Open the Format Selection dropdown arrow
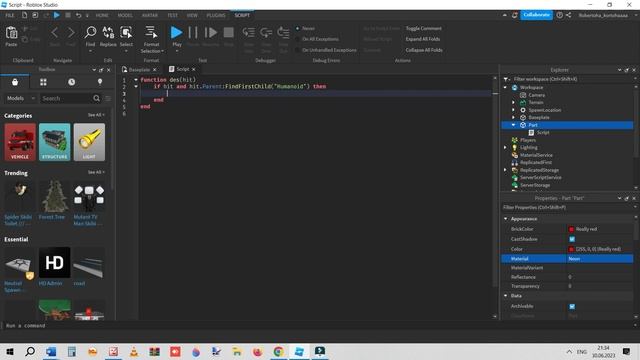Screen dimensions: 640x360 click(x=162, y=51)
